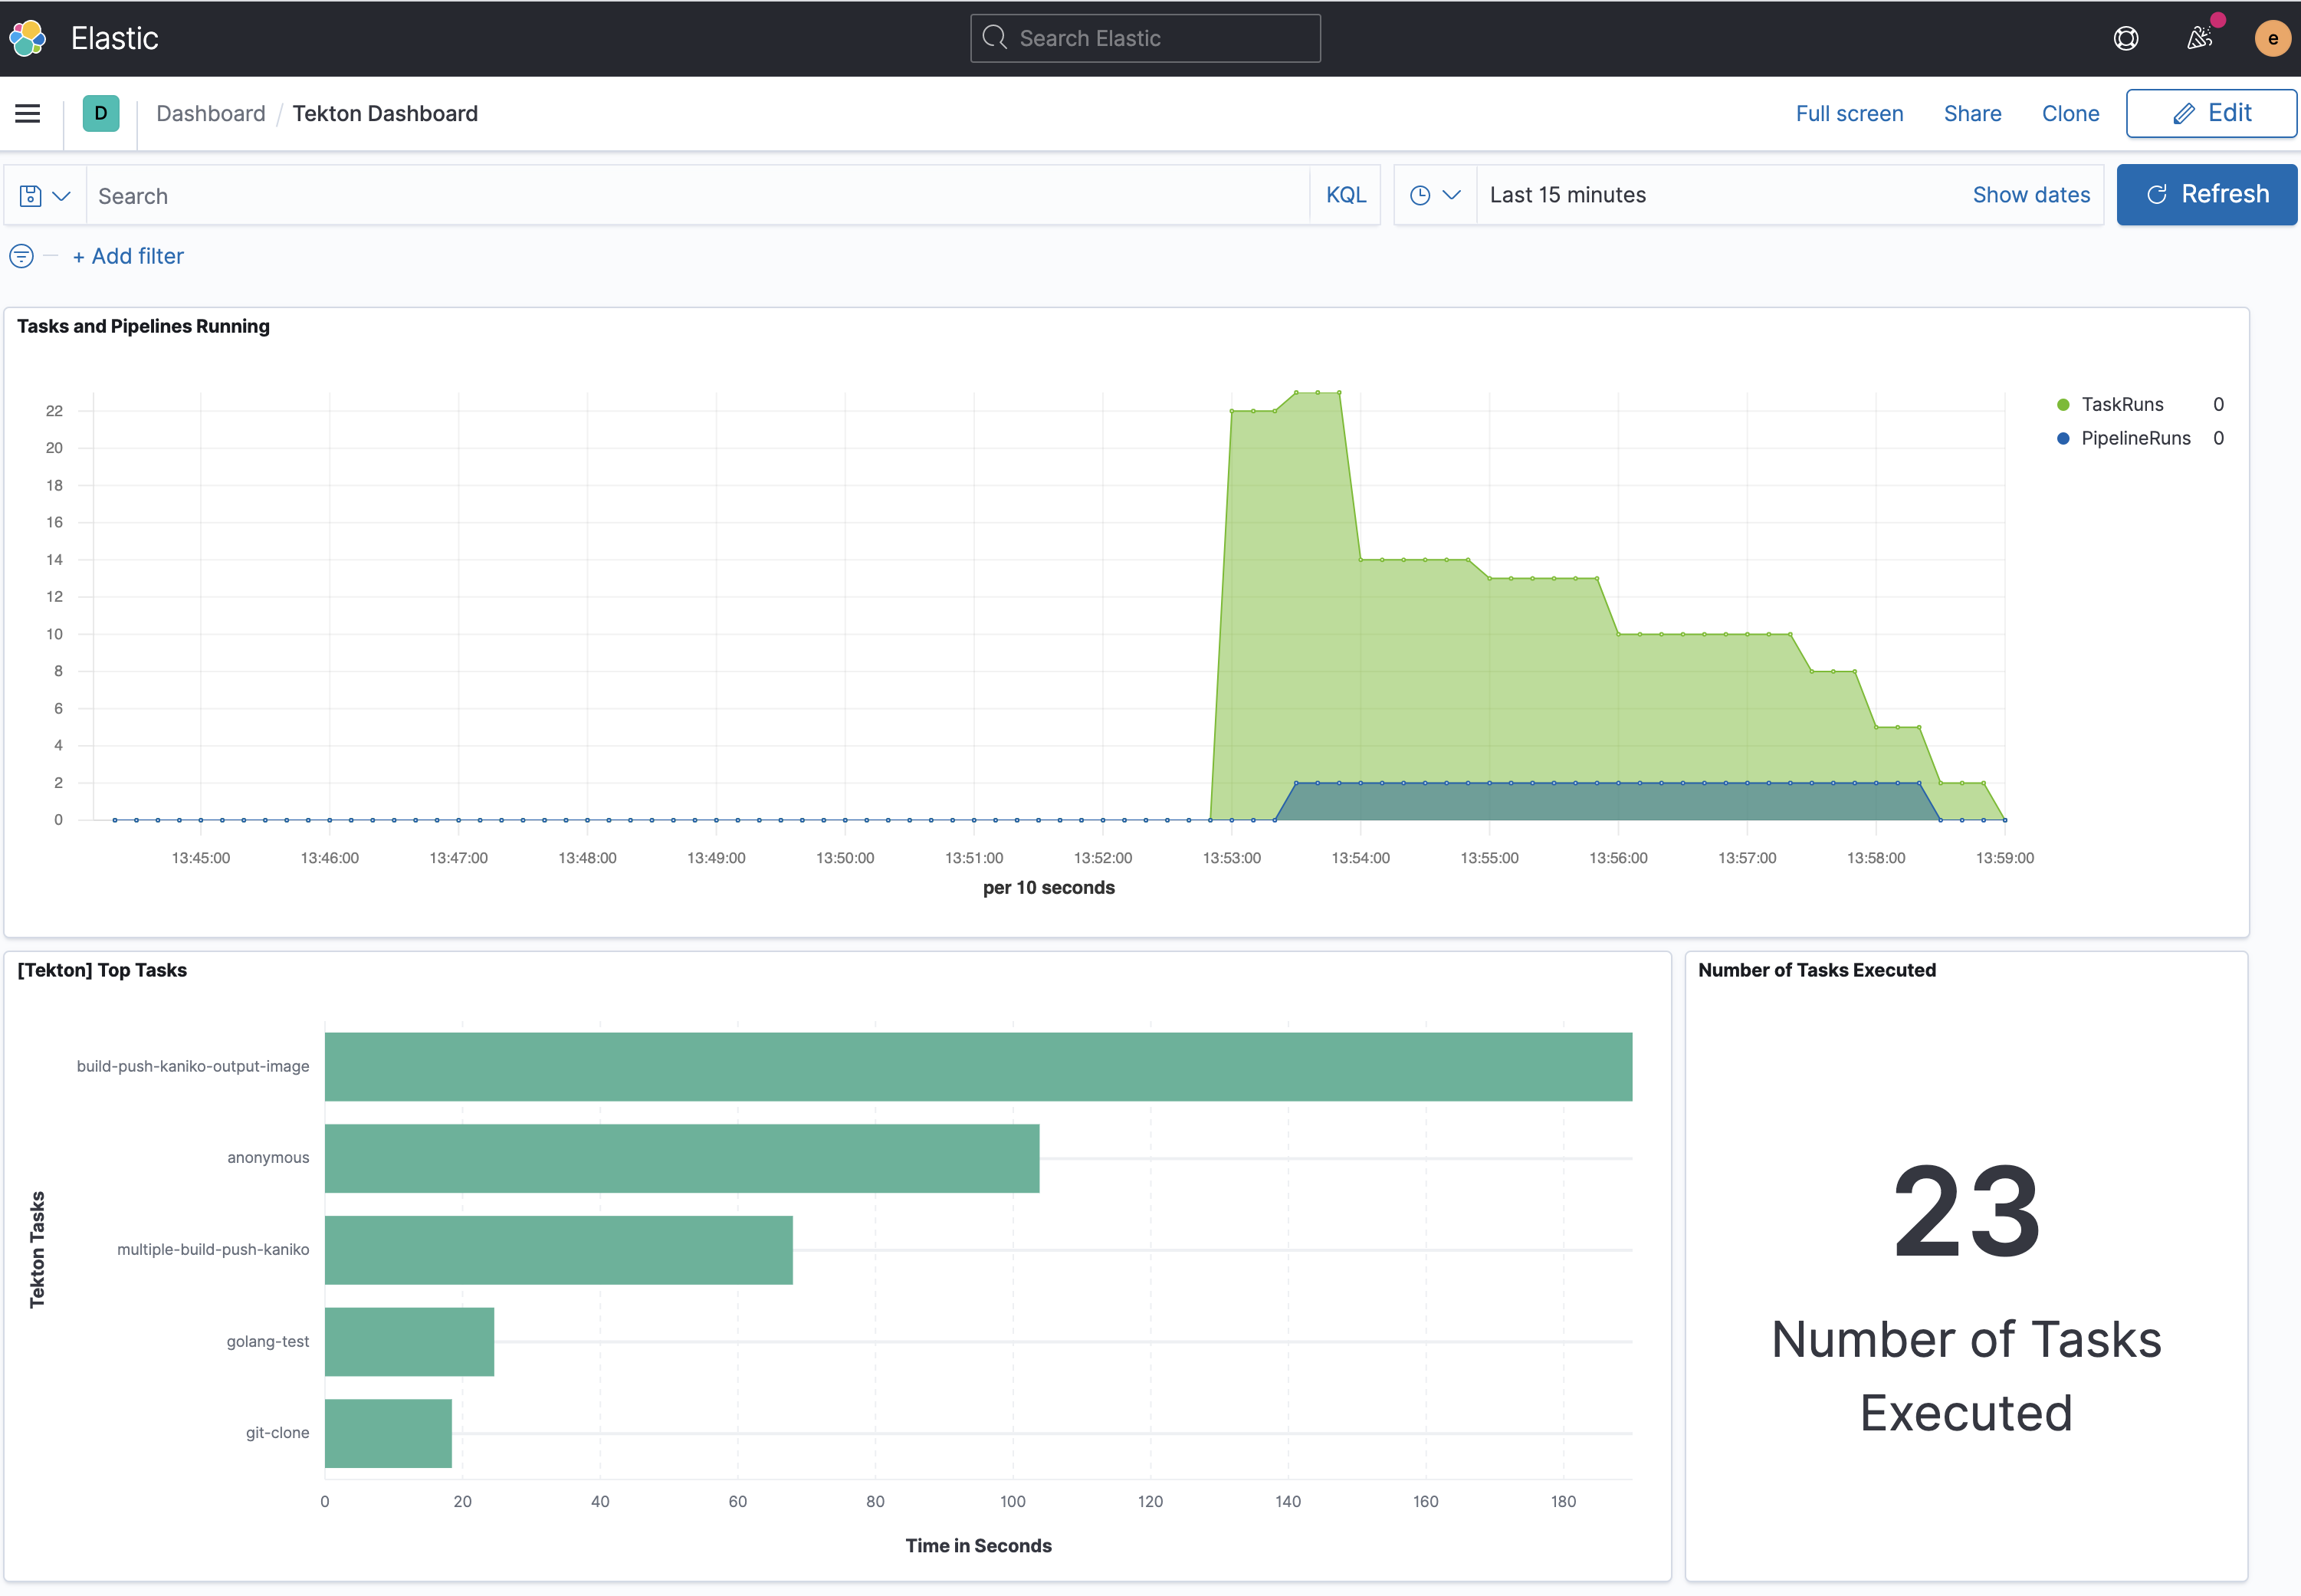Clone the dashboard
Image resolution: width=2301 pixels, height=1596 pixels.
click(2070, 113)
